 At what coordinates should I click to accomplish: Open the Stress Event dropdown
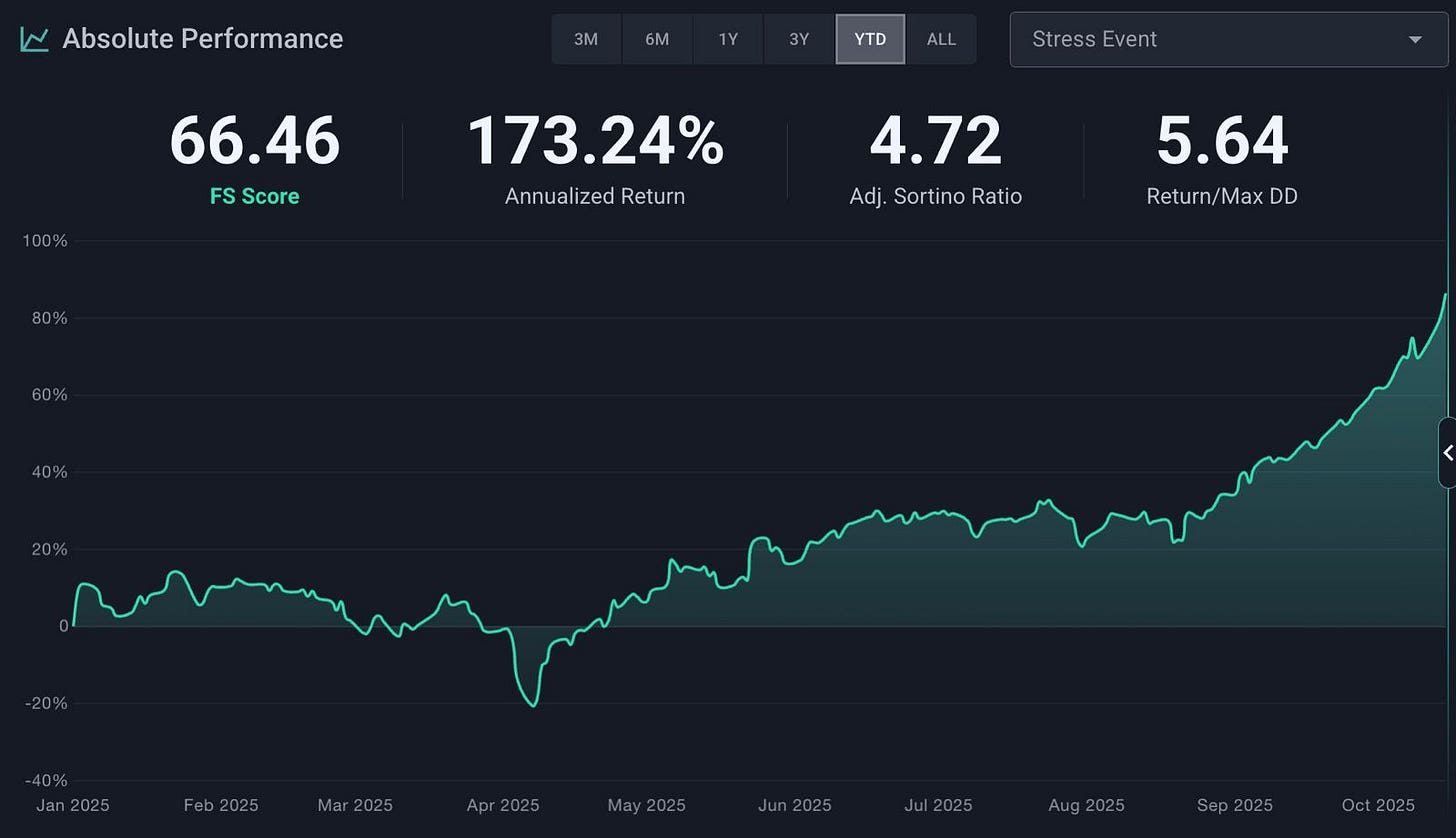pos(1229,40)
